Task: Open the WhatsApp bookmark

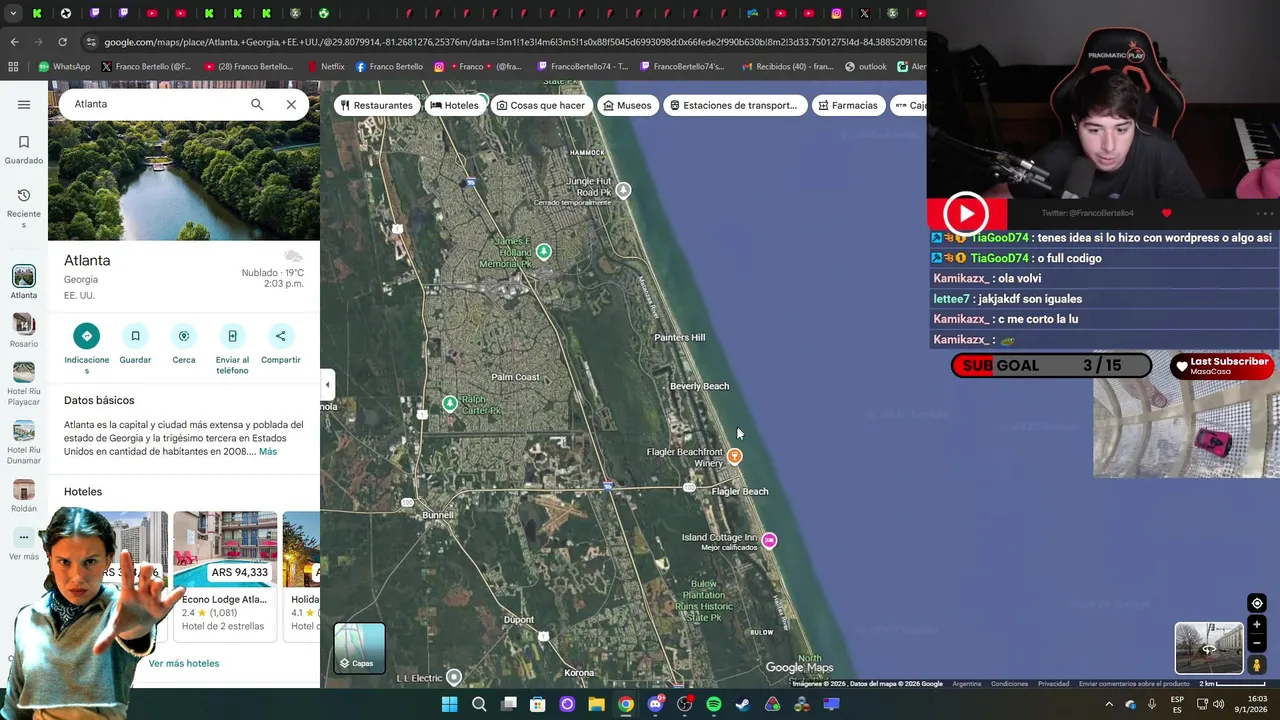Action: click(x=64, y=67)
